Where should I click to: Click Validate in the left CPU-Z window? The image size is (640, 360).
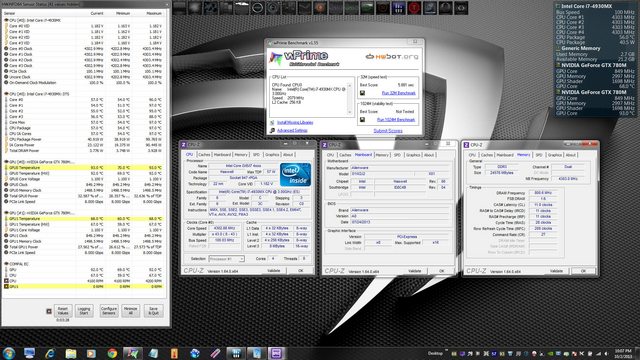click(x=273, y=271)
